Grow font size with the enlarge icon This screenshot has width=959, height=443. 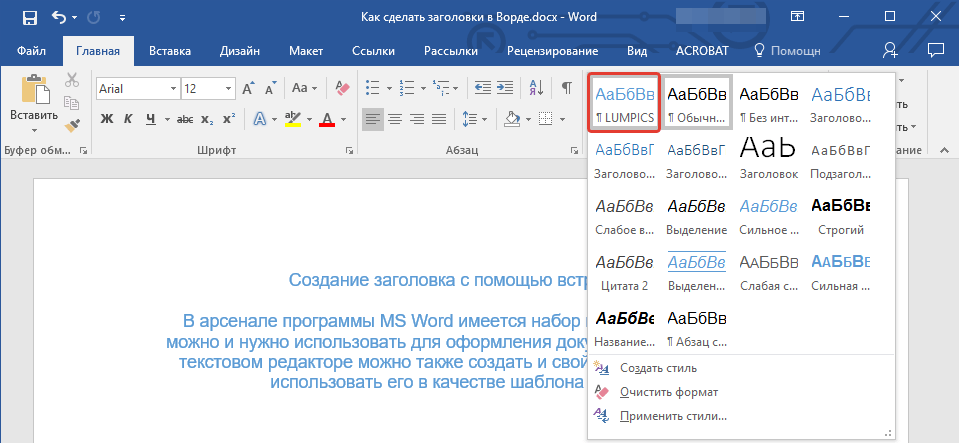250,88
